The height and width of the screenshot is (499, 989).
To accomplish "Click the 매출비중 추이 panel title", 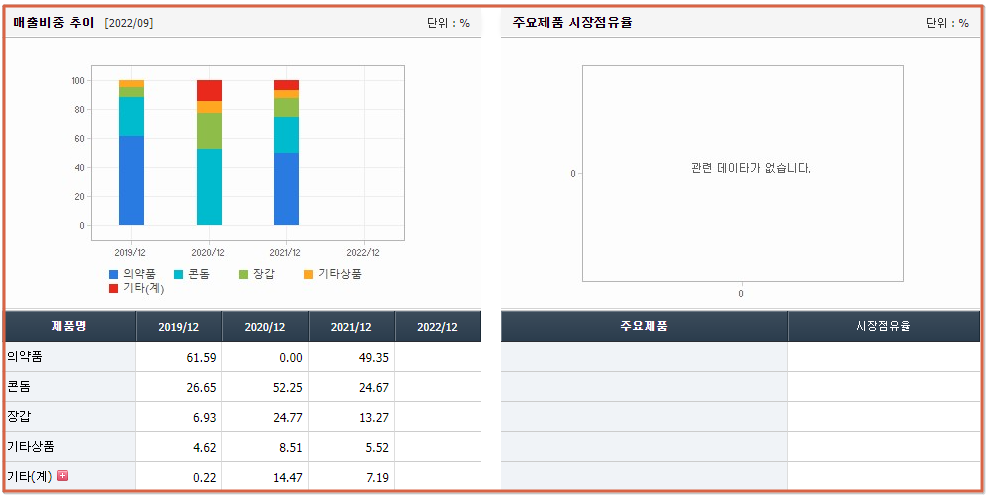I will coord(54,23).
